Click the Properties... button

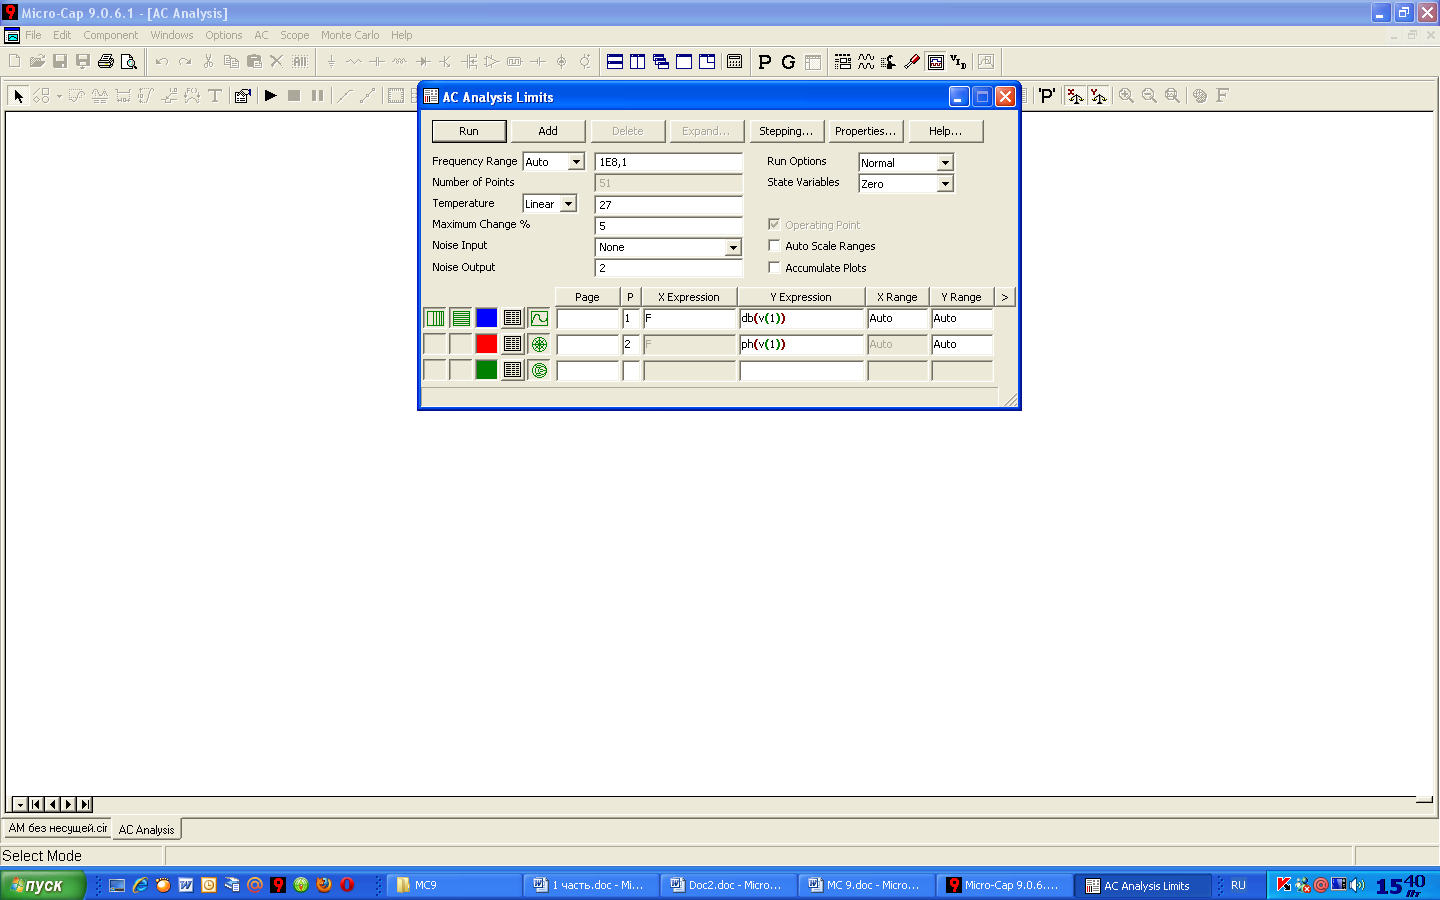tap(866, 131)
